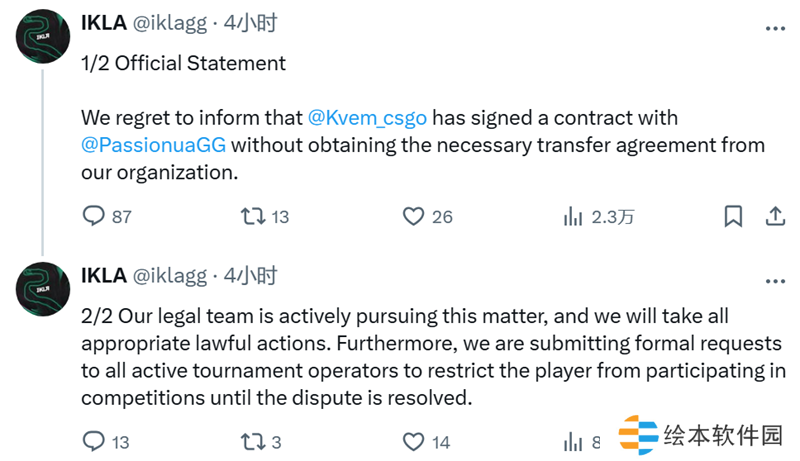Like the second IKLA tweet
The image size is (800, 461).
click(x=414, y=441)
